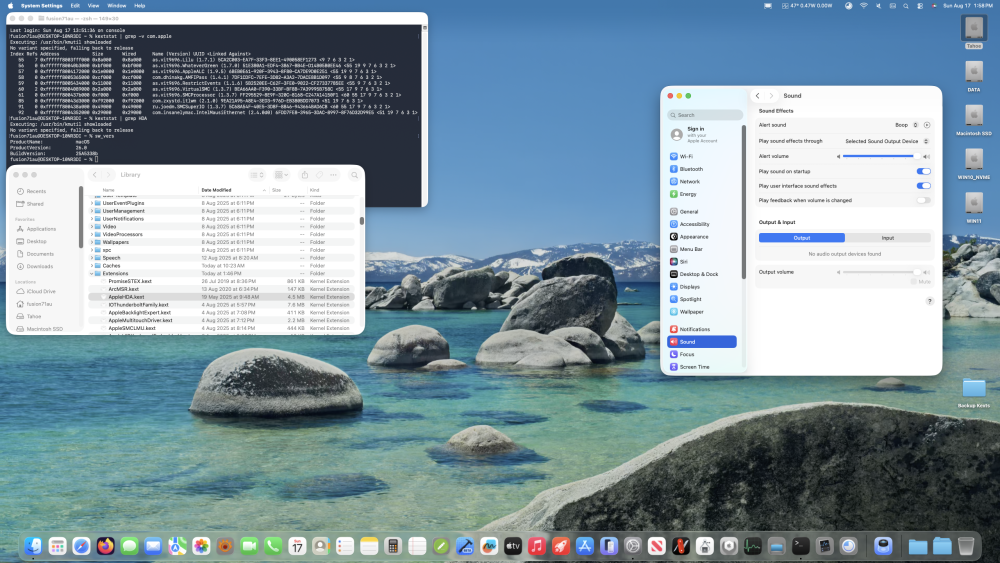Expand the Speech folder

point(92,258)
